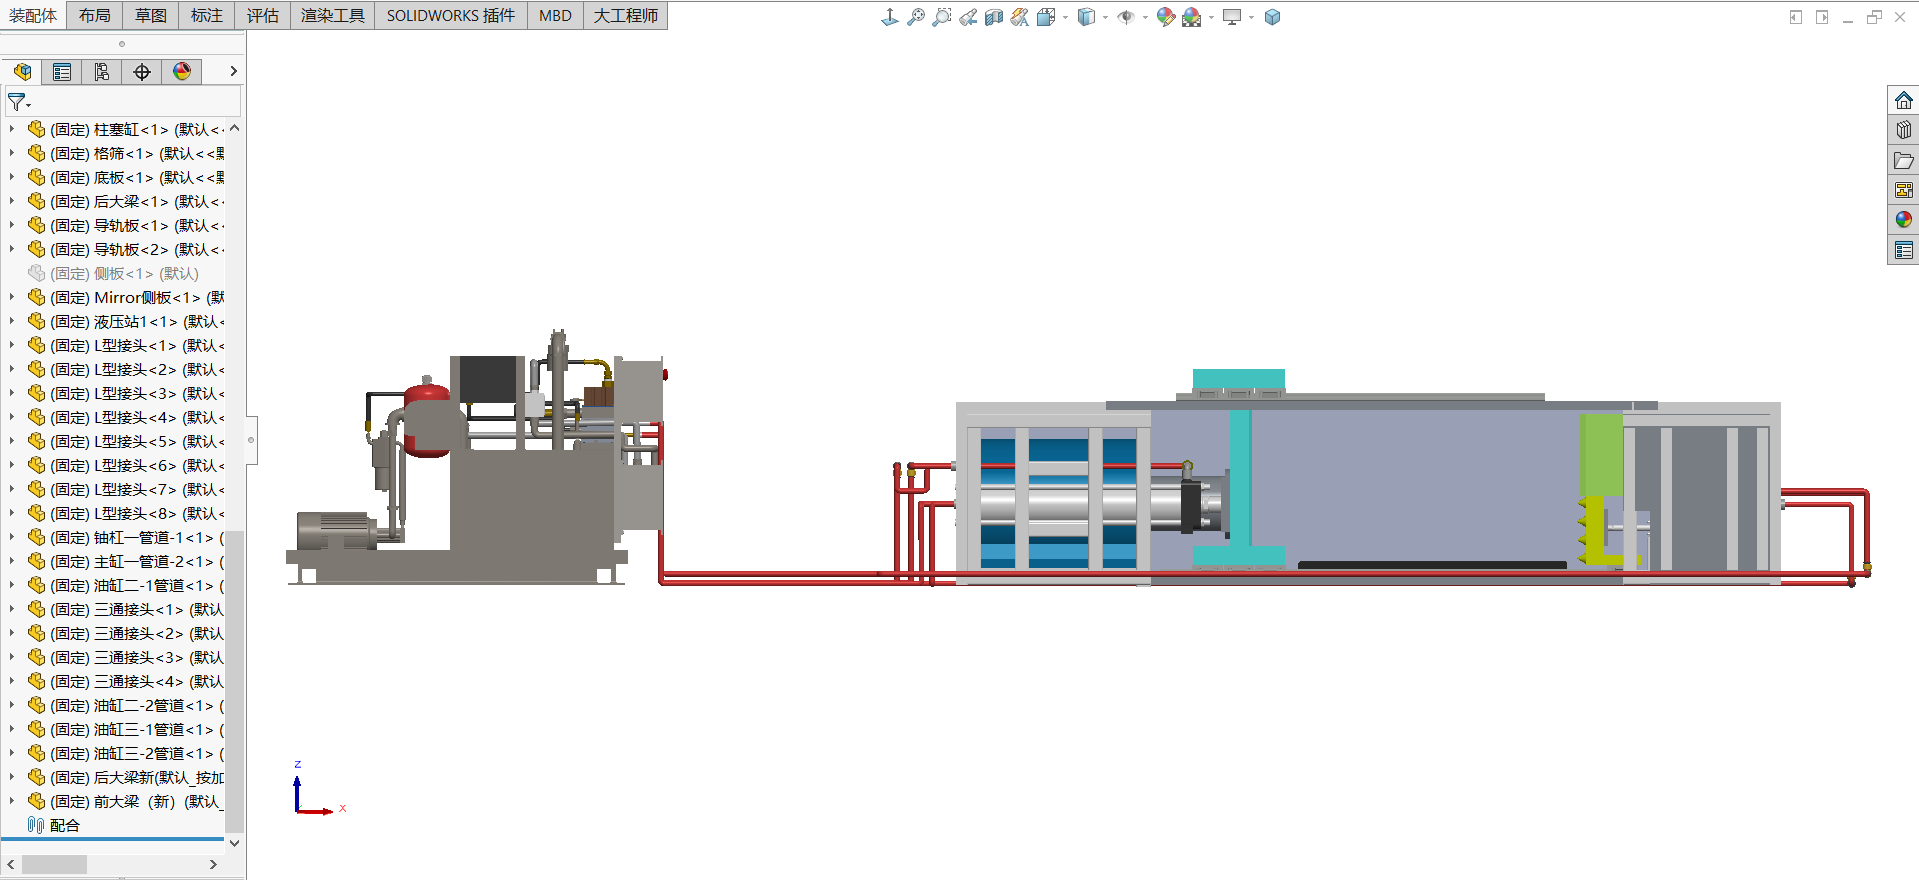
Task: Switch to ConfigurationManager tab
Action: pos(102,71)
